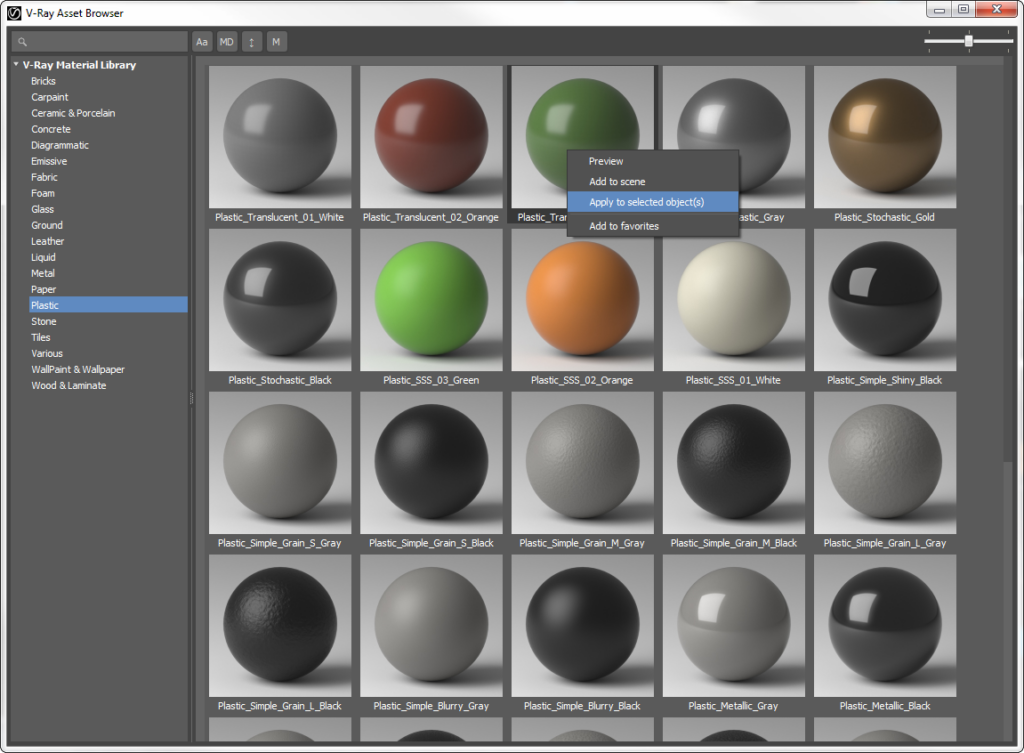Close the V-Ray Asset Browser window

(x=997, y=9)
